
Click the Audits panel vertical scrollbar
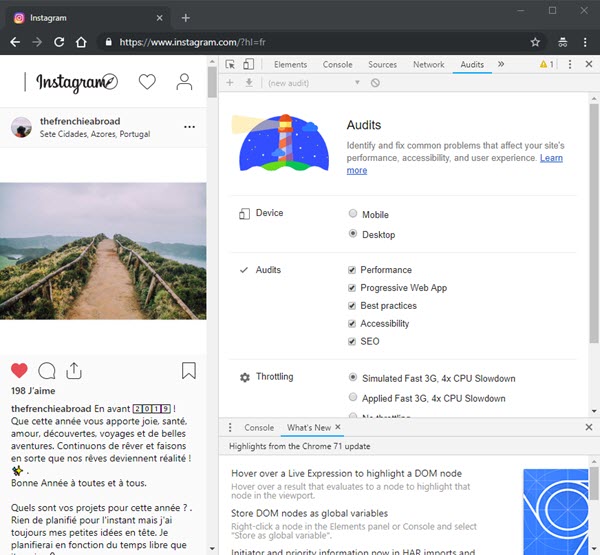point(594,223)
